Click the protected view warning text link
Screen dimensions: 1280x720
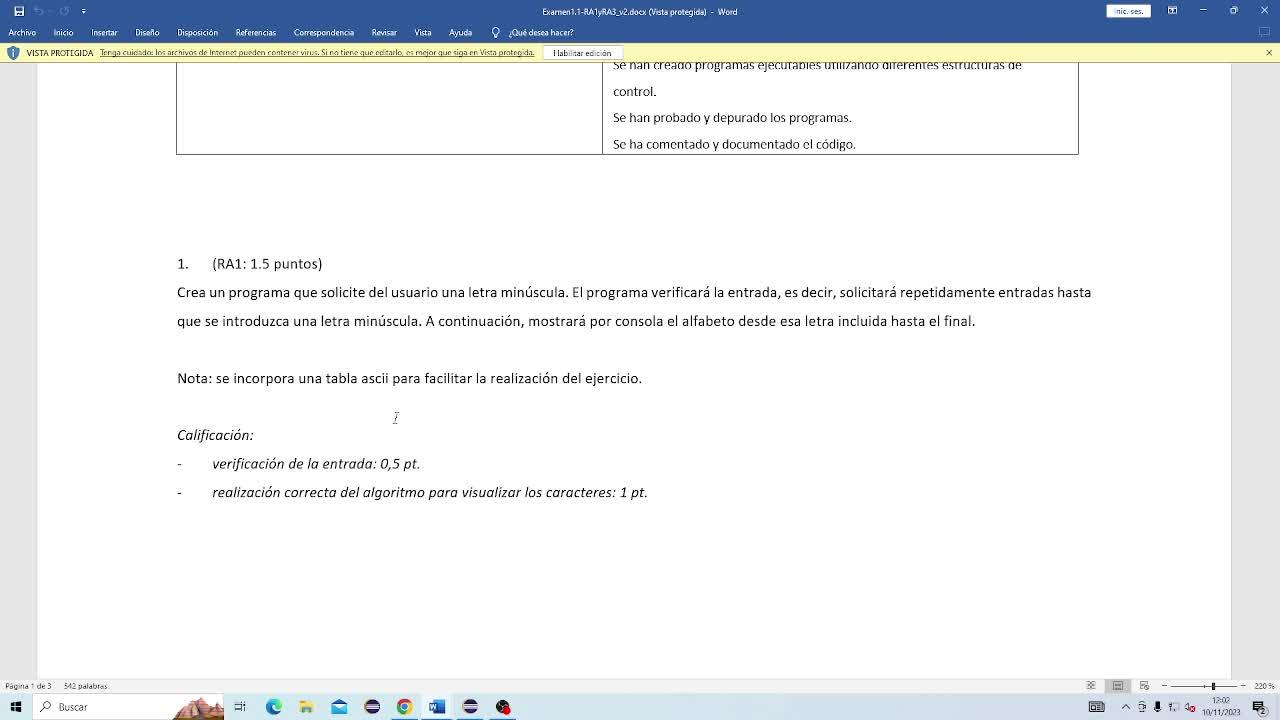click(317, 53)
